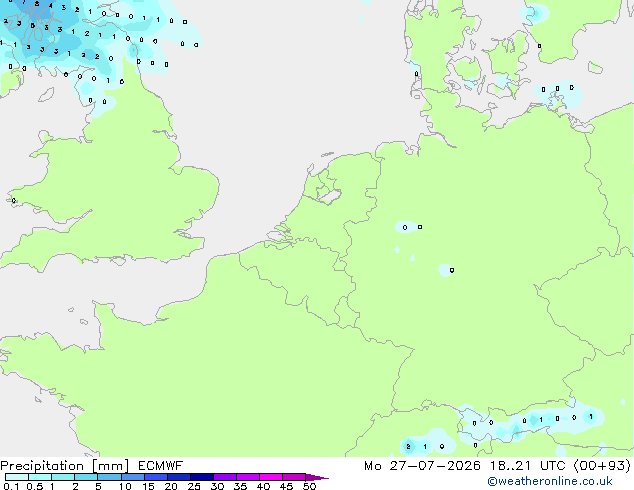Select the 0.1 mm legend color swatch
Viewport: 634px width, 490px height.
coord(17,477)
